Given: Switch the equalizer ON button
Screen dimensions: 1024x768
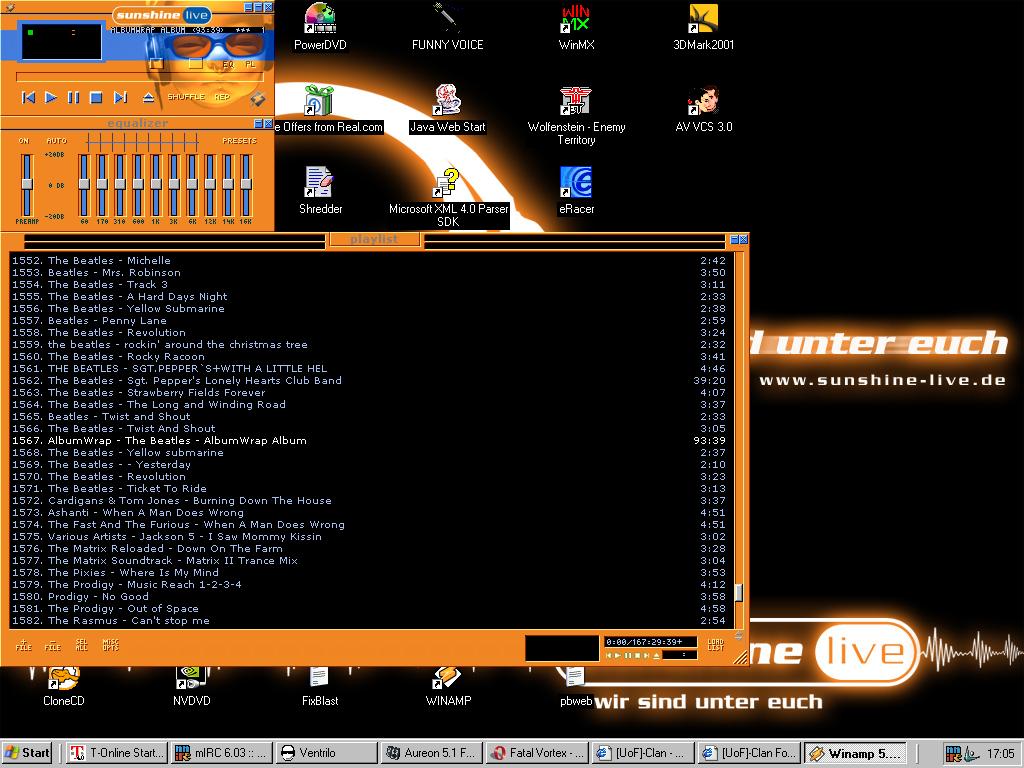Looking at the screenshot, I should click(x=24, y=140).
